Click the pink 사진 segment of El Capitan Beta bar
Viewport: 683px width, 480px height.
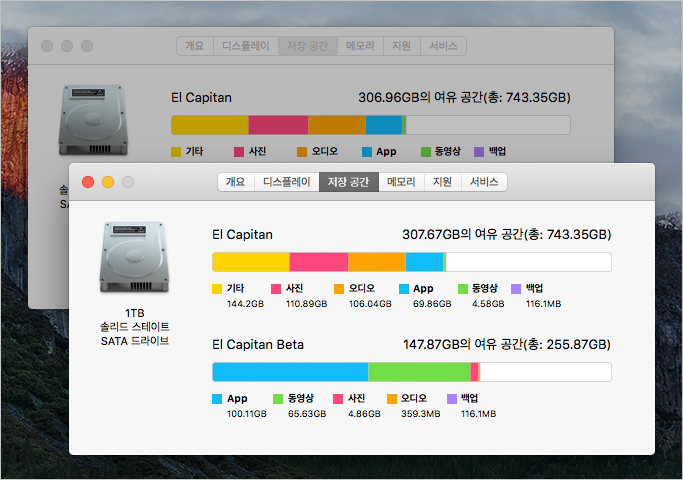(474, 372)
